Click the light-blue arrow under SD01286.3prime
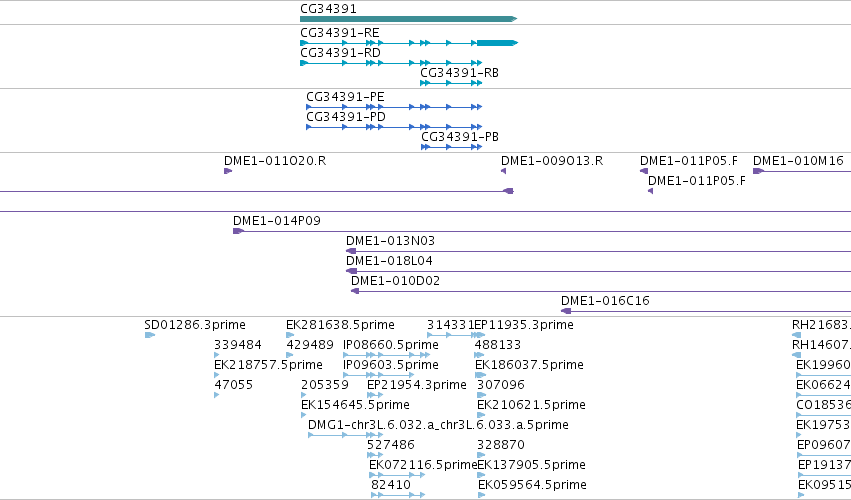This screenshot has width=851, height=500. [x=150, y=335]
